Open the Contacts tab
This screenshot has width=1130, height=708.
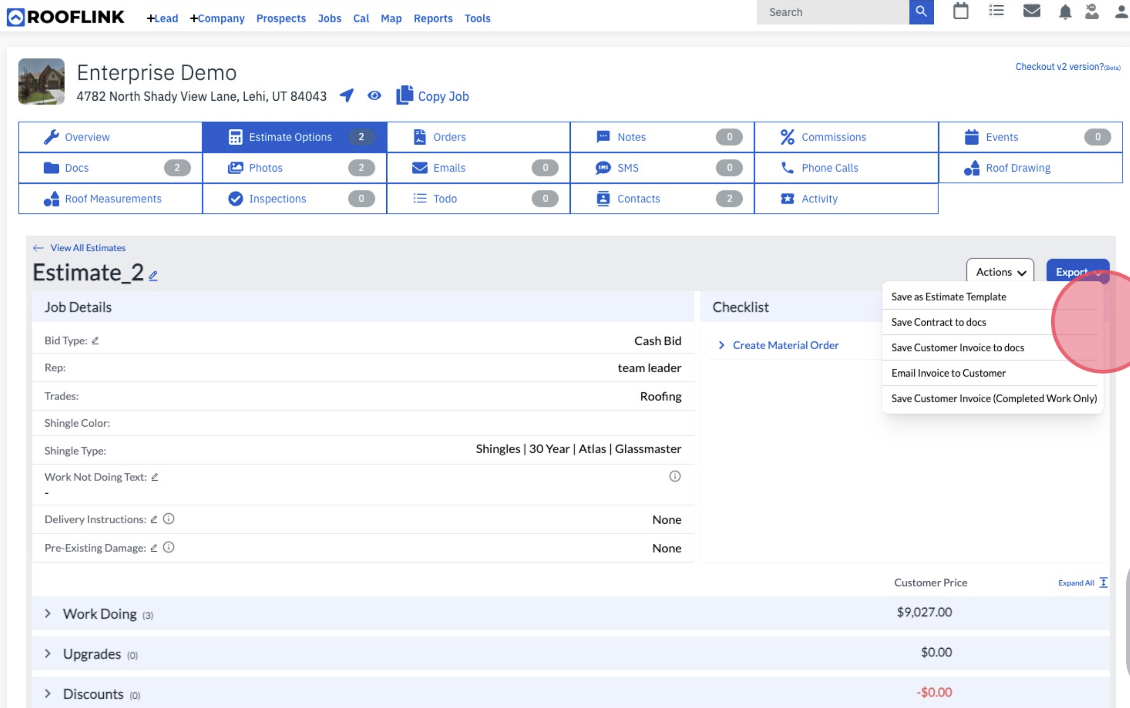click(662, 199)
